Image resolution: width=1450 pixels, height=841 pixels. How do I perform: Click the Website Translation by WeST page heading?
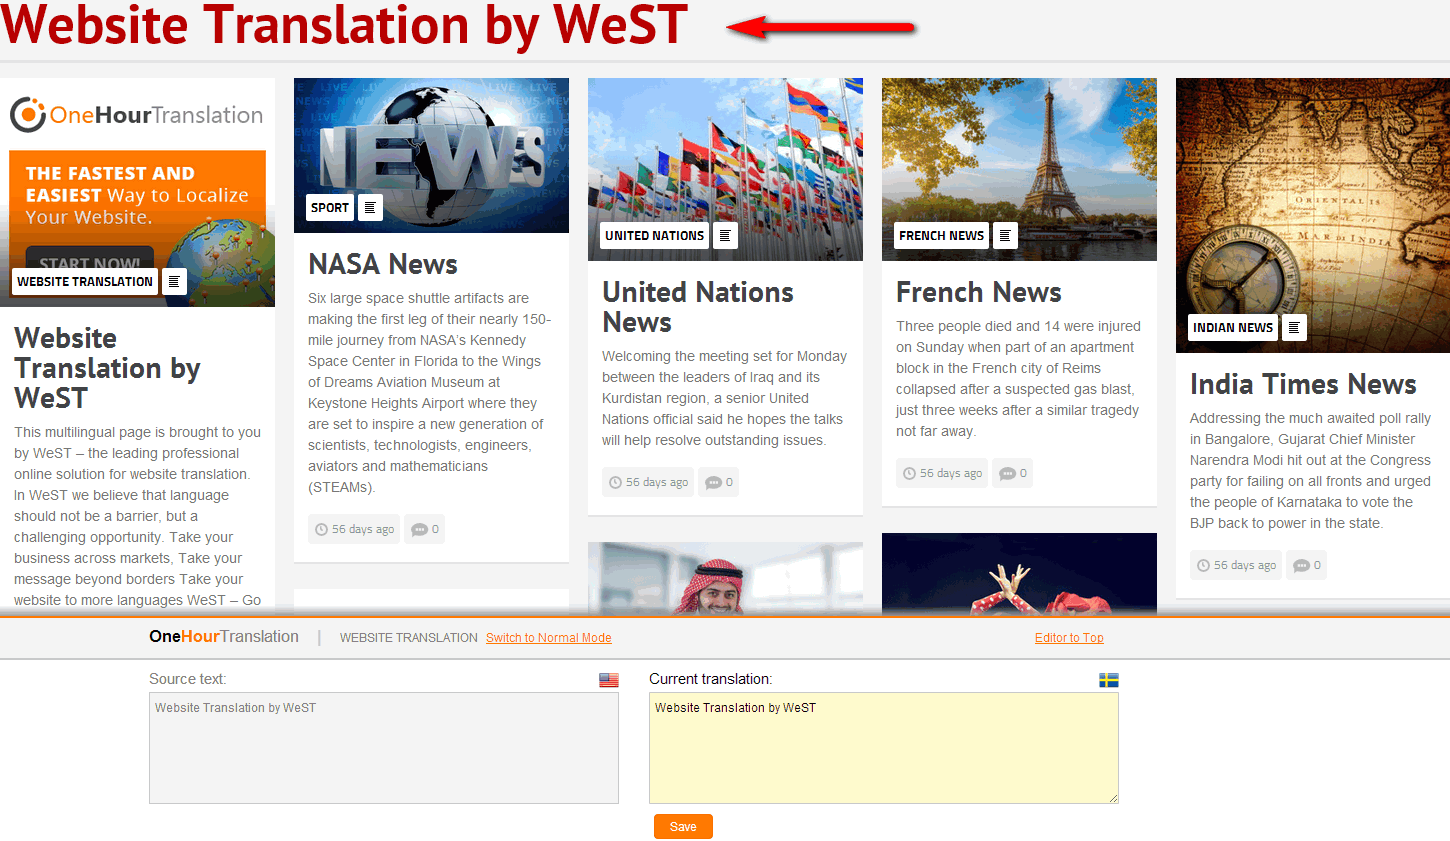(x=344, y=24)
